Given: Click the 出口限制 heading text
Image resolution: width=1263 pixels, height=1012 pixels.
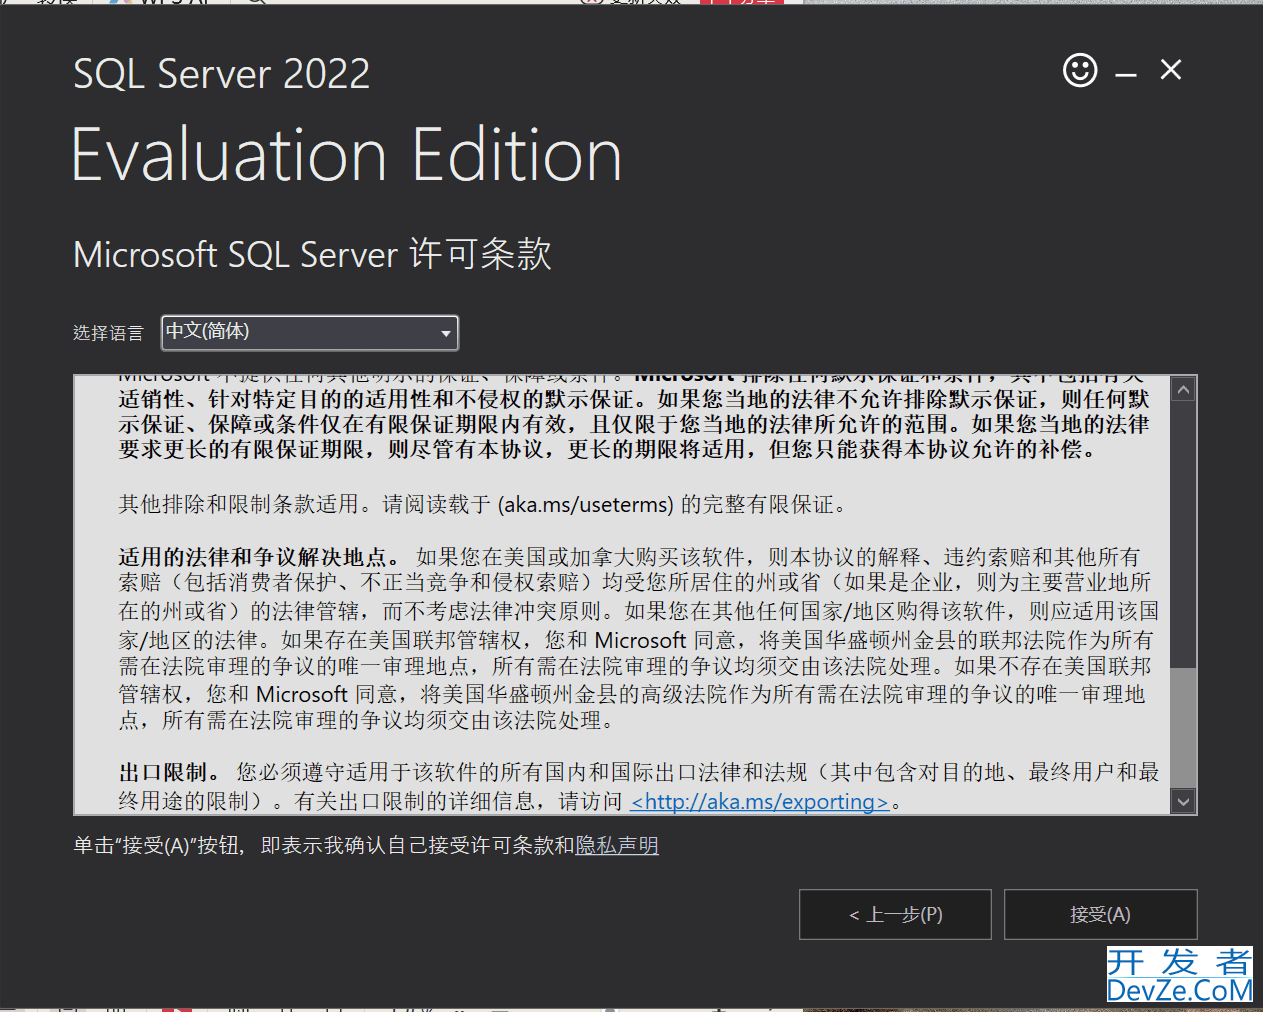Looking at the screenshot, I should 170,773.
